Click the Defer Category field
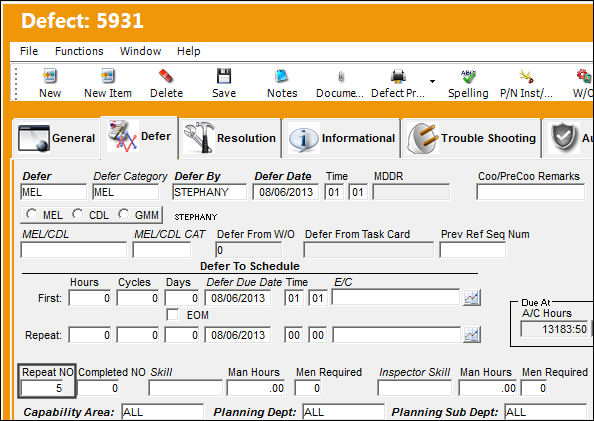This screenshot has height=421, width=594. click(x=125, y=192)
